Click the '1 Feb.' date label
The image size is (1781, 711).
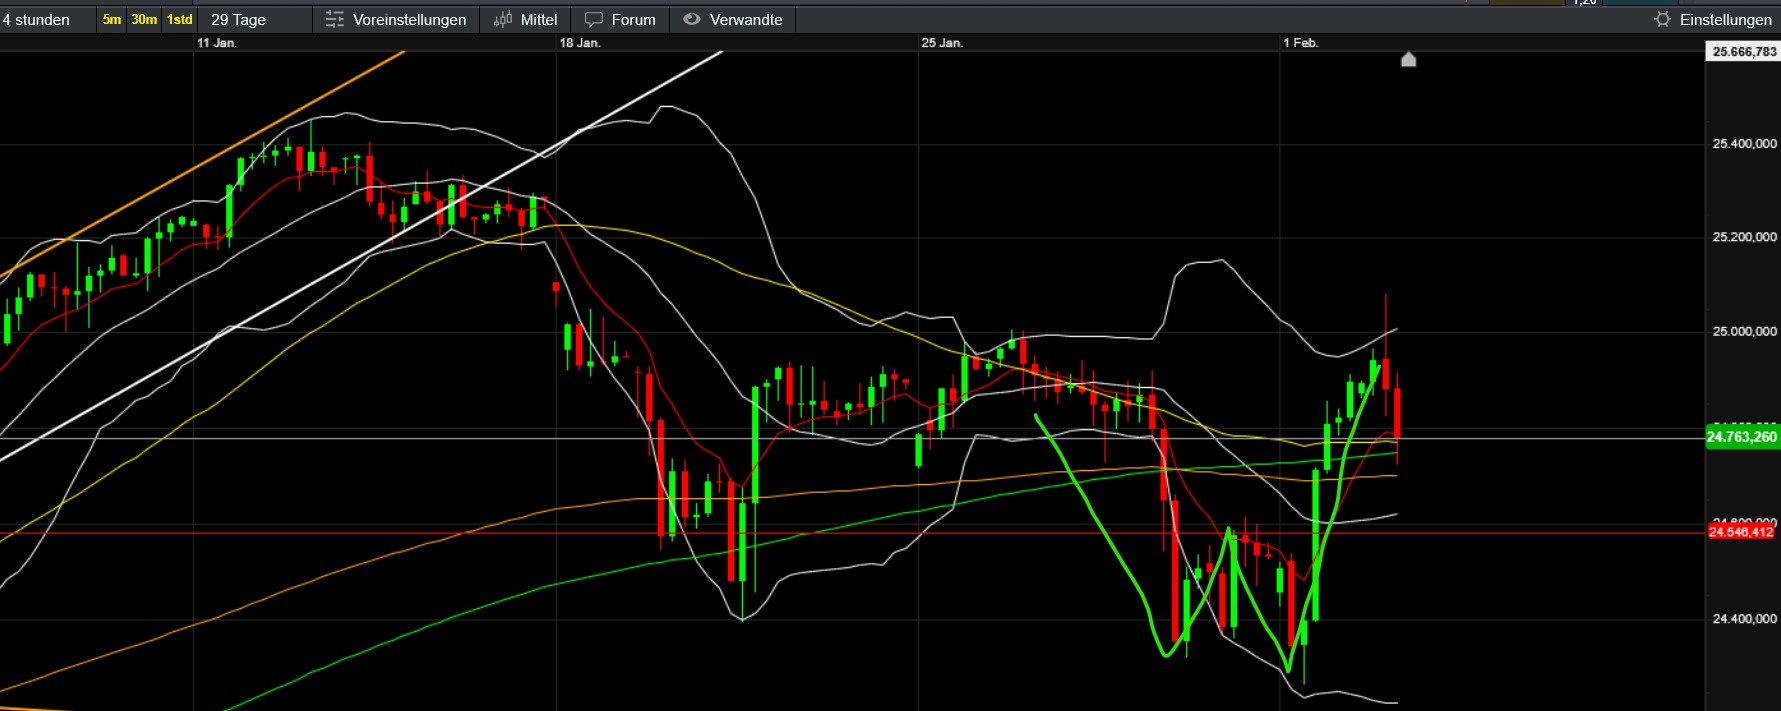point(1301,43)
